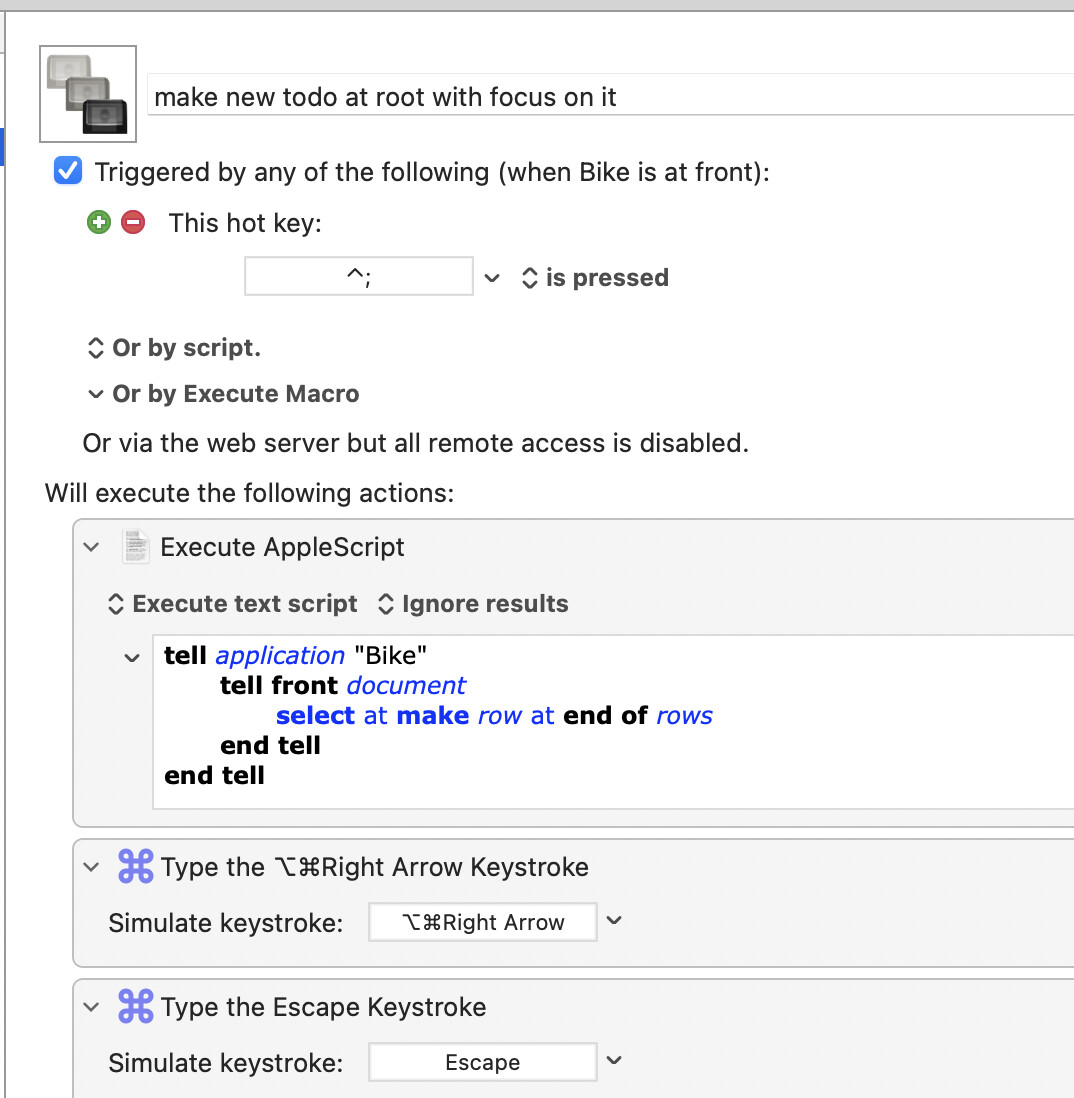Image resolution: width=1074 pixels, height=1098 pixels.
Task: Collapse the "Or by Execute Macro" section
Action: click(x=96, y=394)
